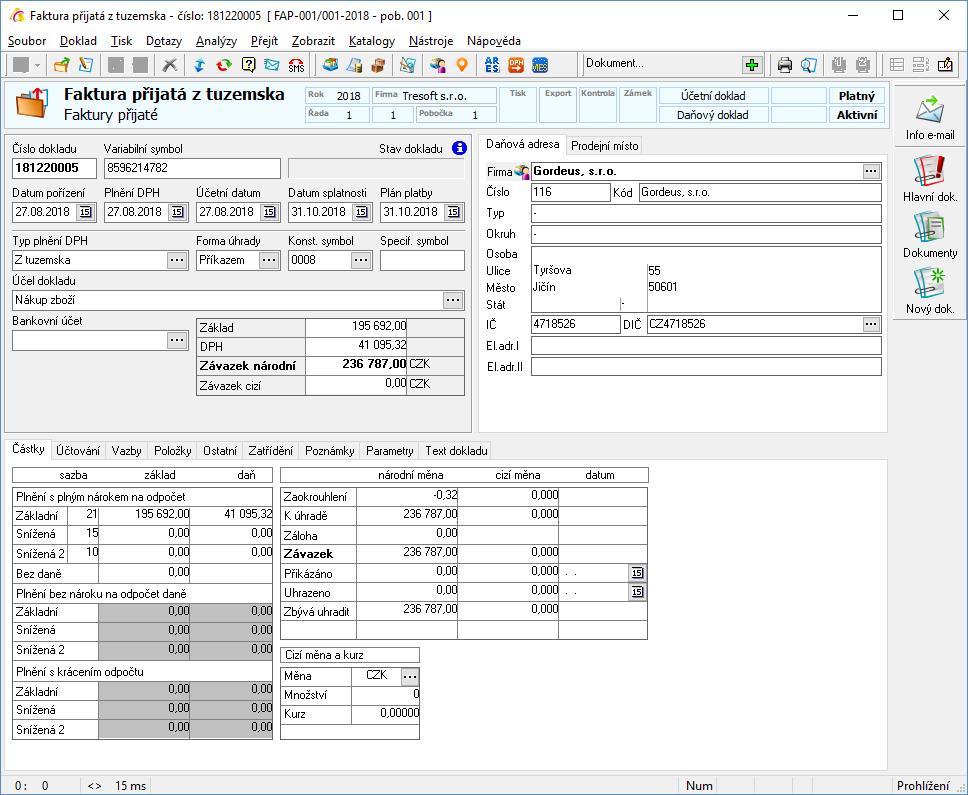The image size is (968, 795).
Task: Create Nový dok. from side panel
Action: click(x=930, y=291)
